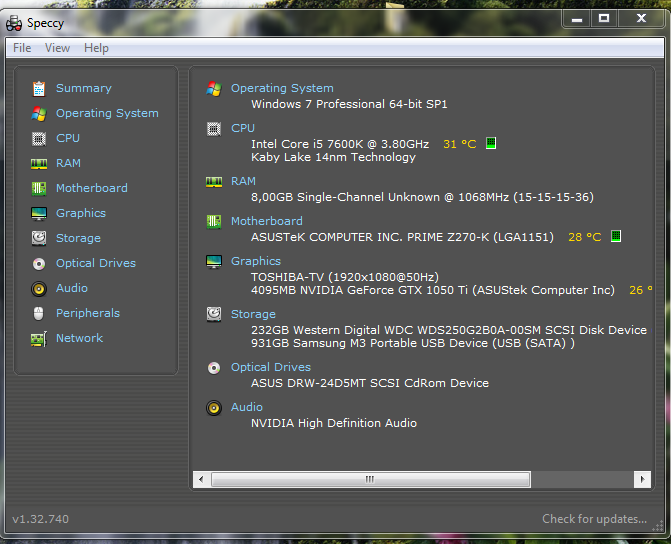Click the Optical Drives disc icon in summary
The width and height of the screenshot is (671, 544).
click(214, 368)
